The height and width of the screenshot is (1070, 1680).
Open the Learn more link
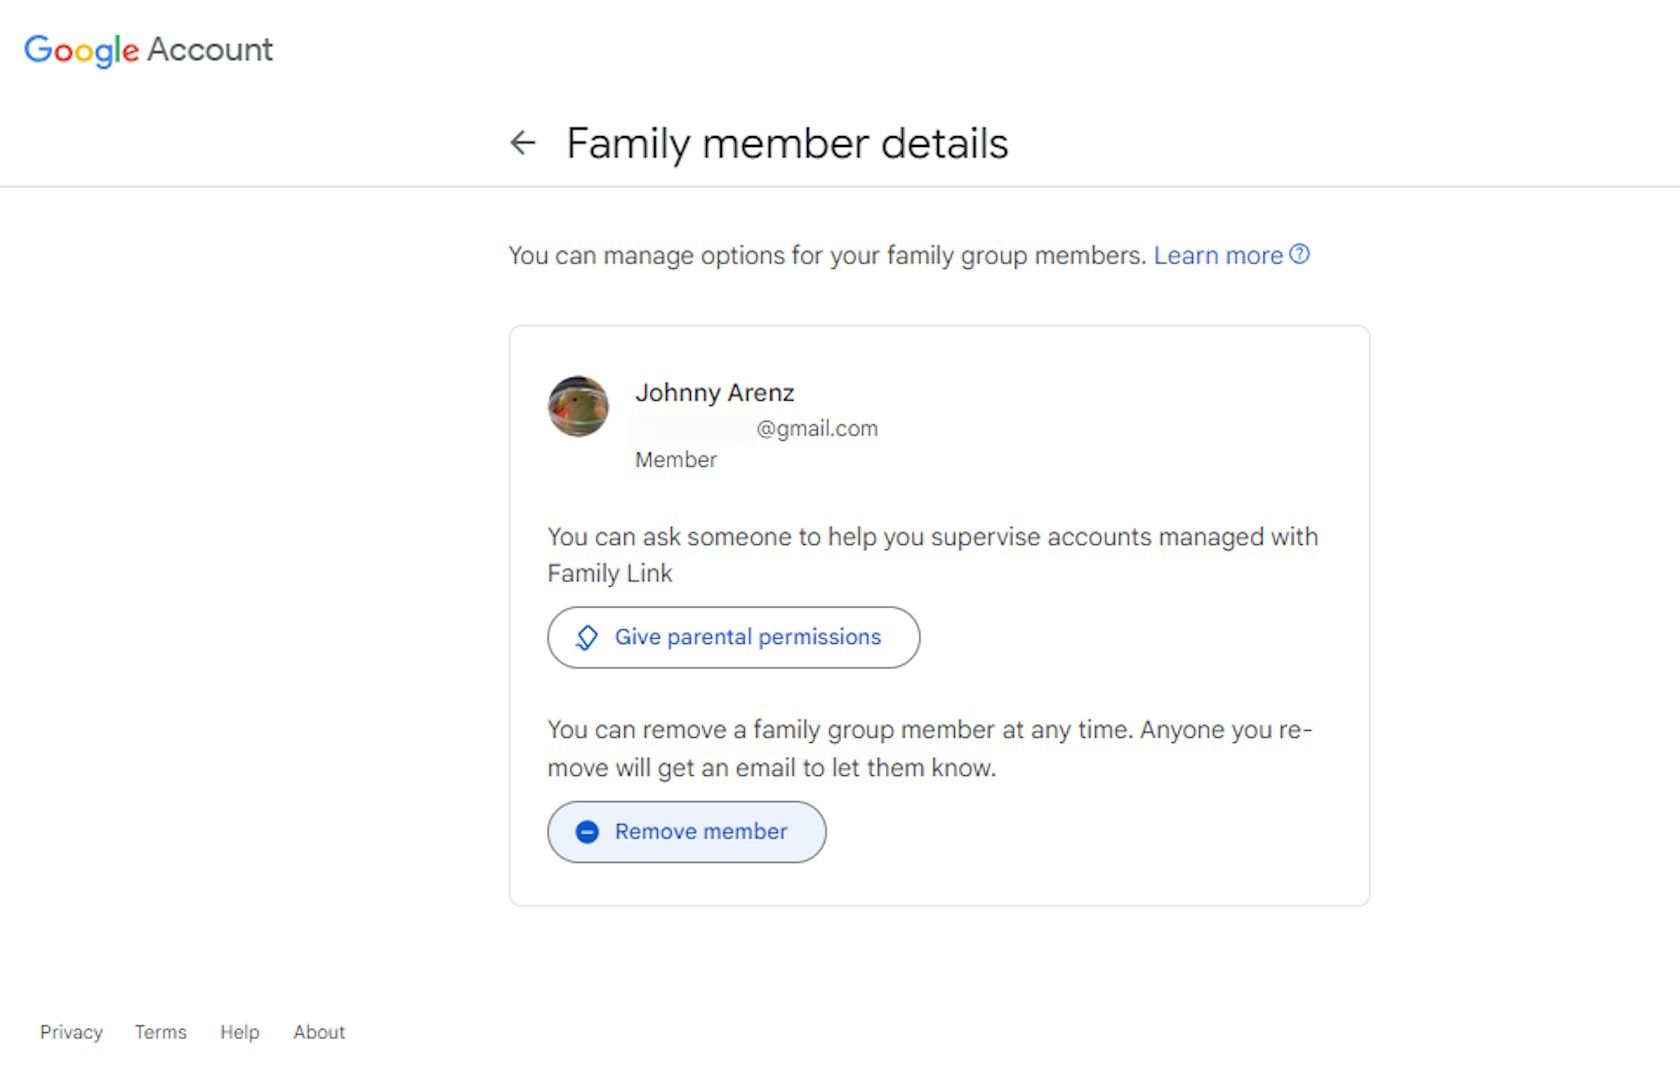click(1217, 255)
